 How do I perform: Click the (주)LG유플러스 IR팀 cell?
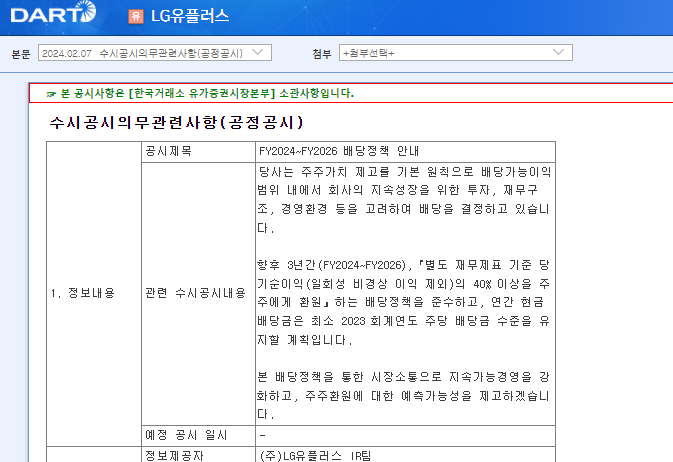[x=405, y=455]
